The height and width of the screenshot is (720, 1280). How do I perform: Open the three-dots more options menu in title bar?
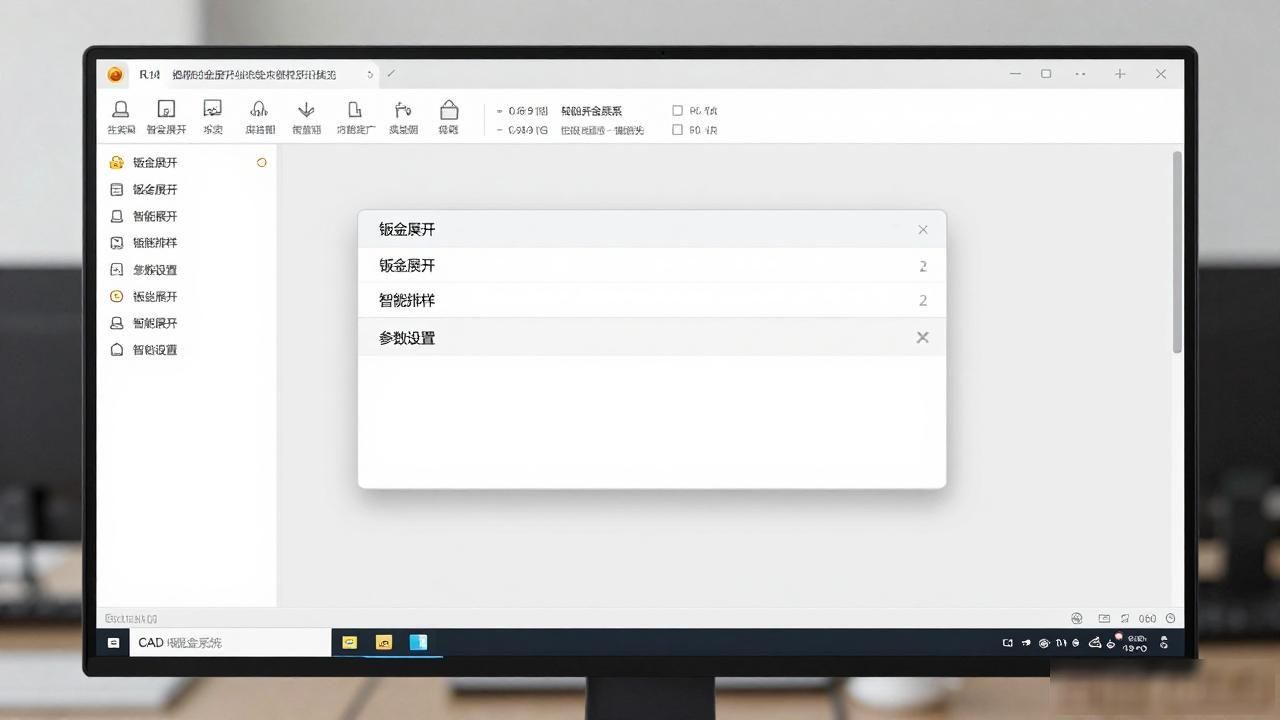click(1081, 74)
